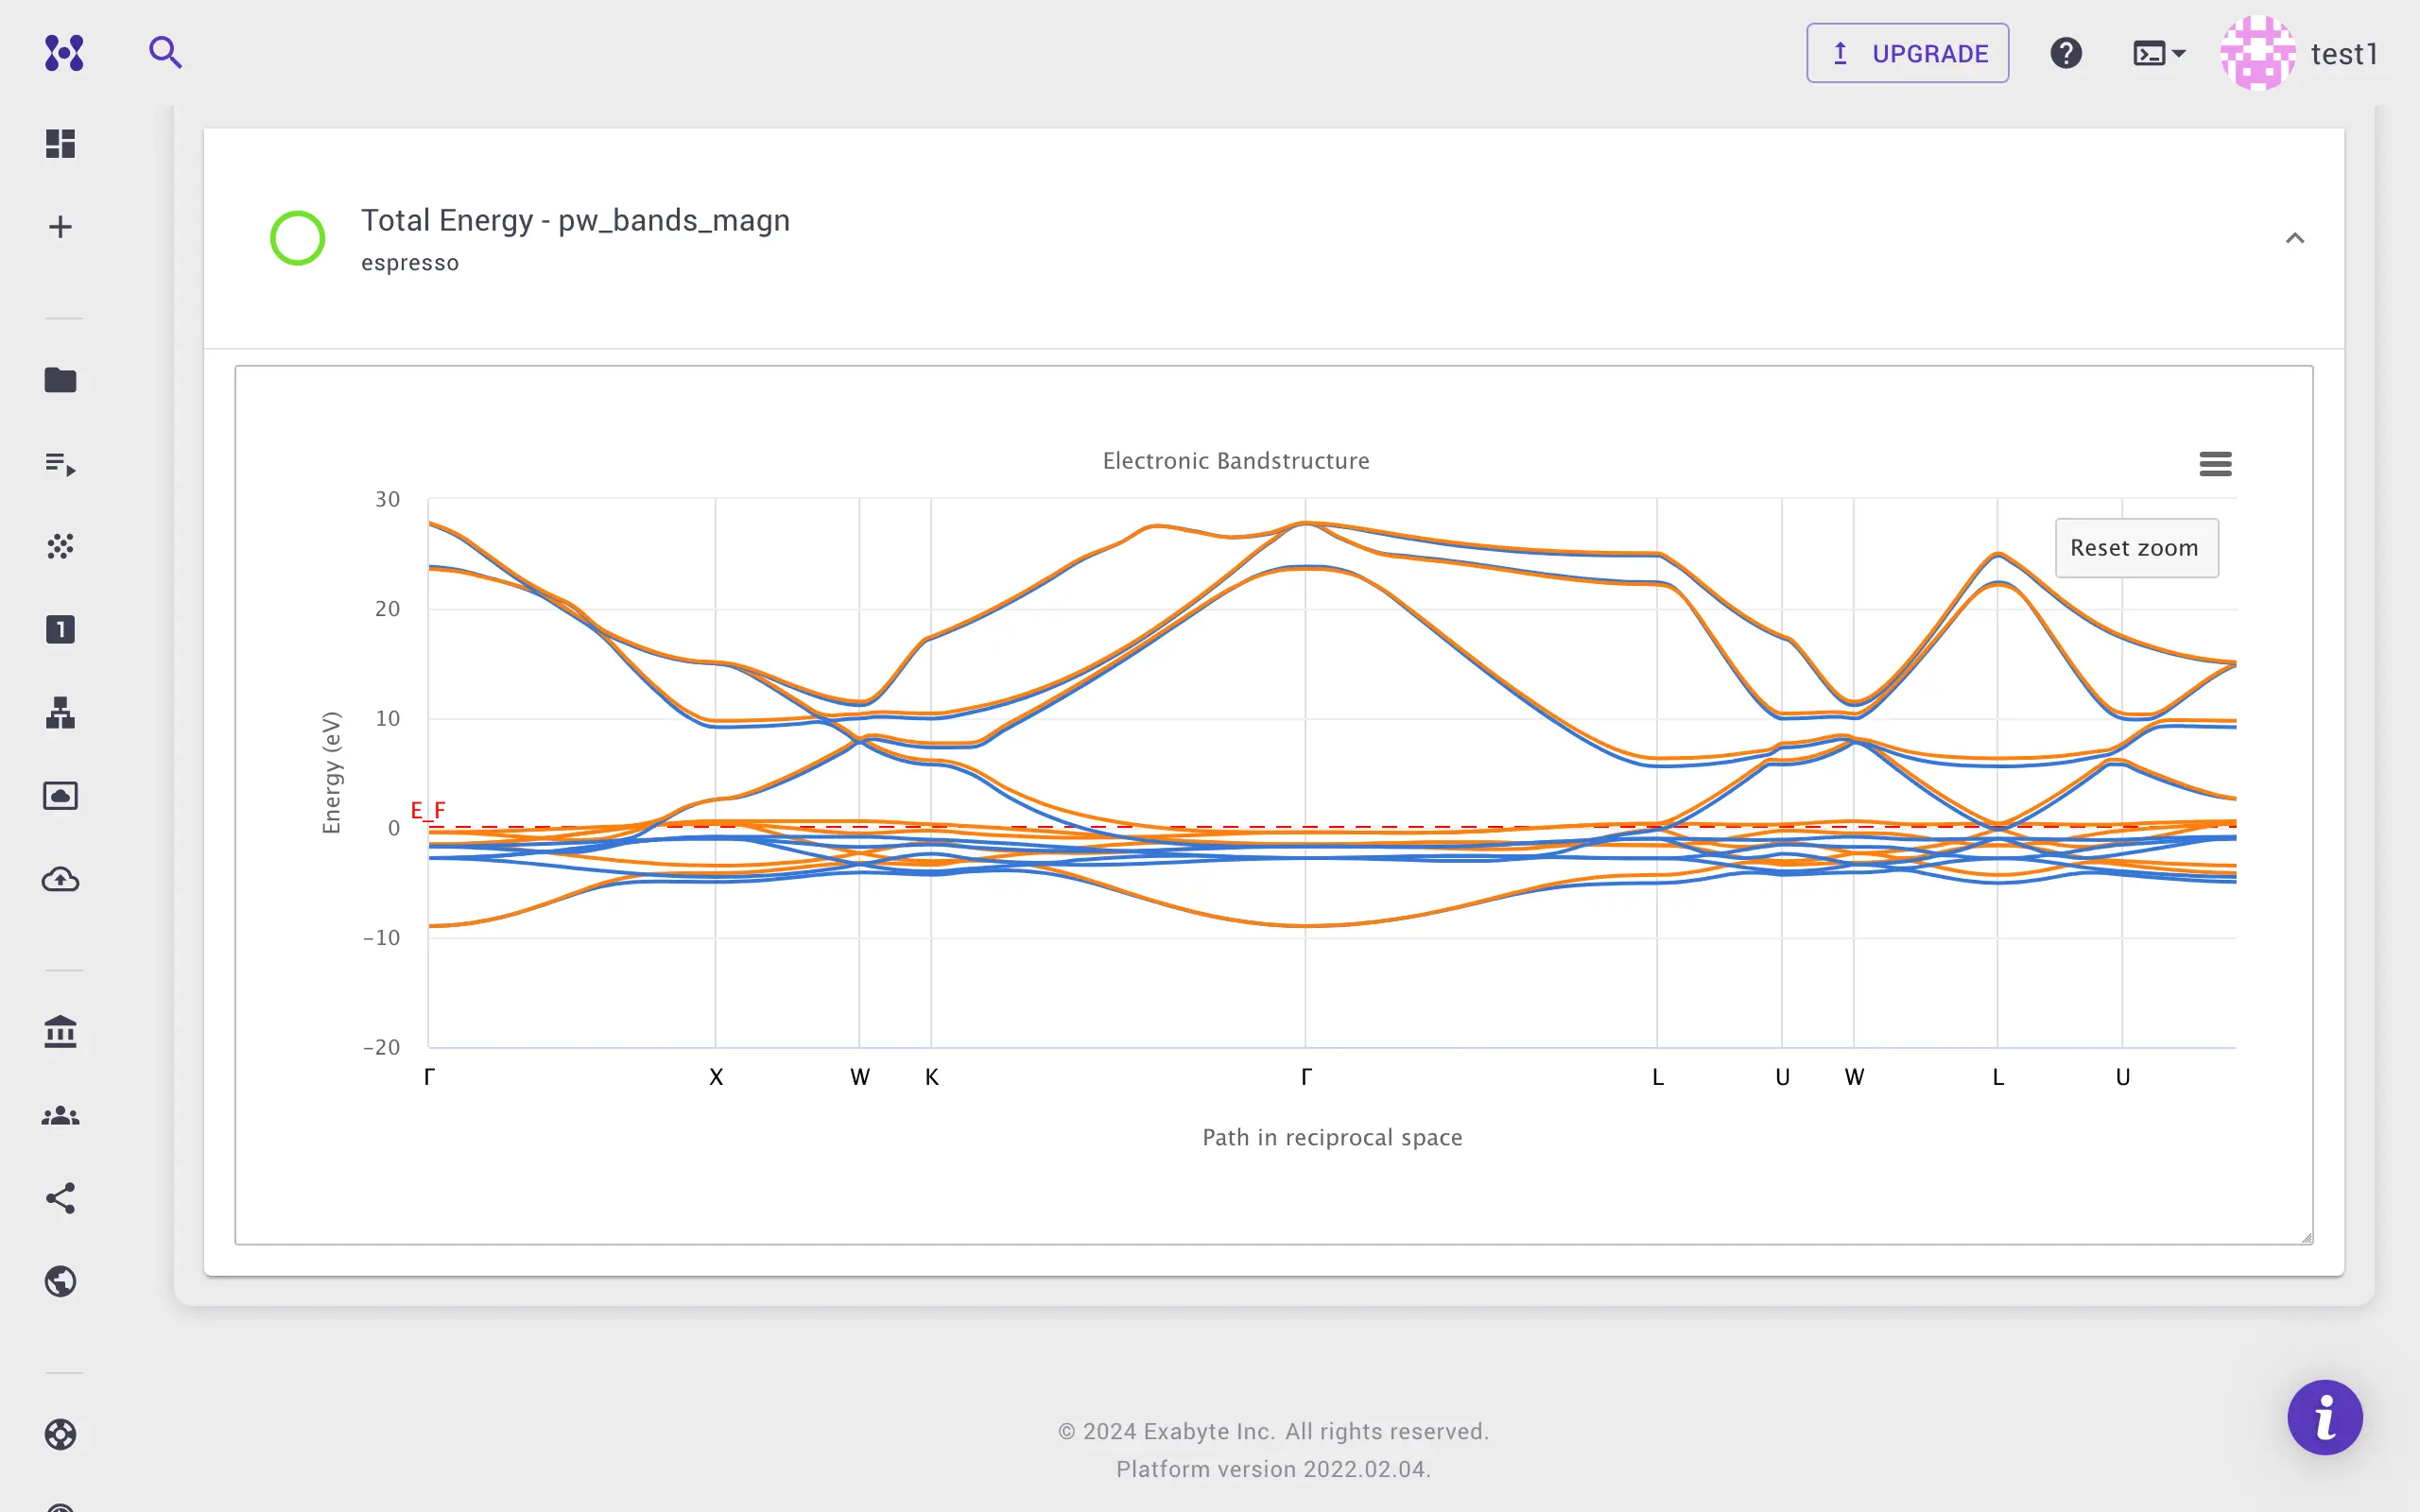Click the share icon in sidebar
The width and height of the screenshot is (2420, 1512).
[x=61, y=1198]
